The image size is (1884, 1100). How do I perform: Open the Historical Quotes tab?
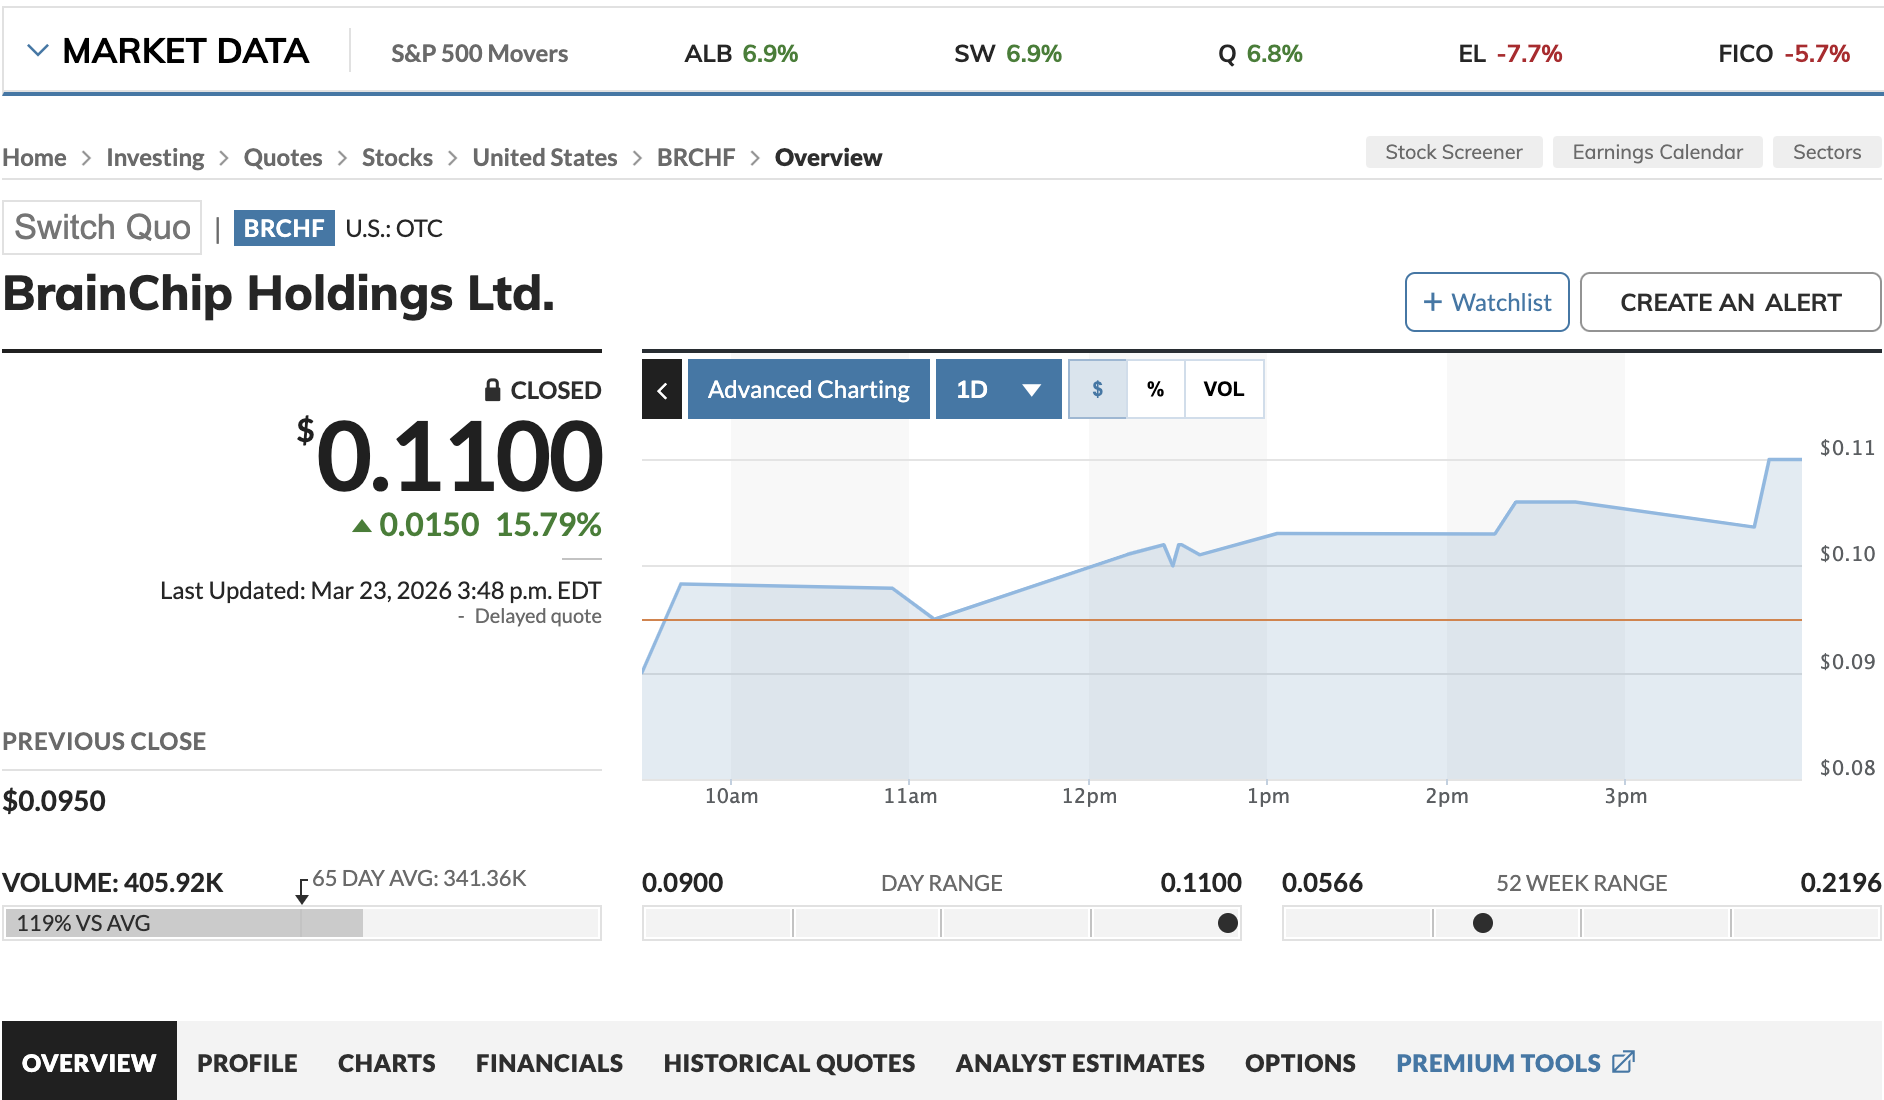pyautogui.click(x=788, y=1062)
